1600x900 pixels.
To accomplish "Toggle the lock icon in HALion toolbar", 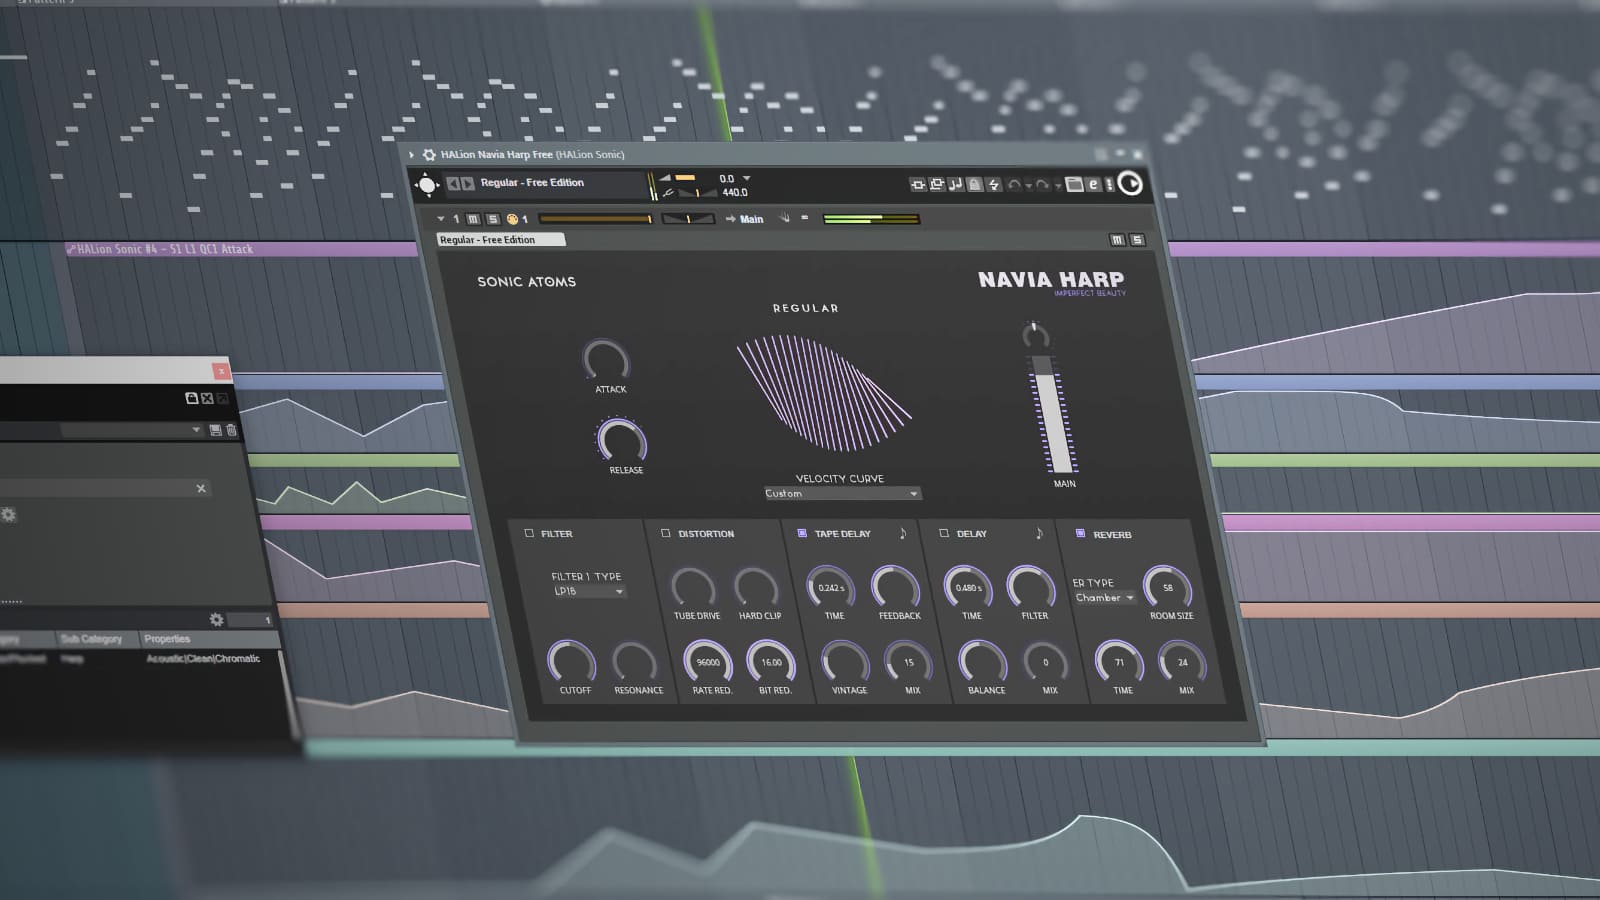I will pyautogui.click(x=975, y=185).
